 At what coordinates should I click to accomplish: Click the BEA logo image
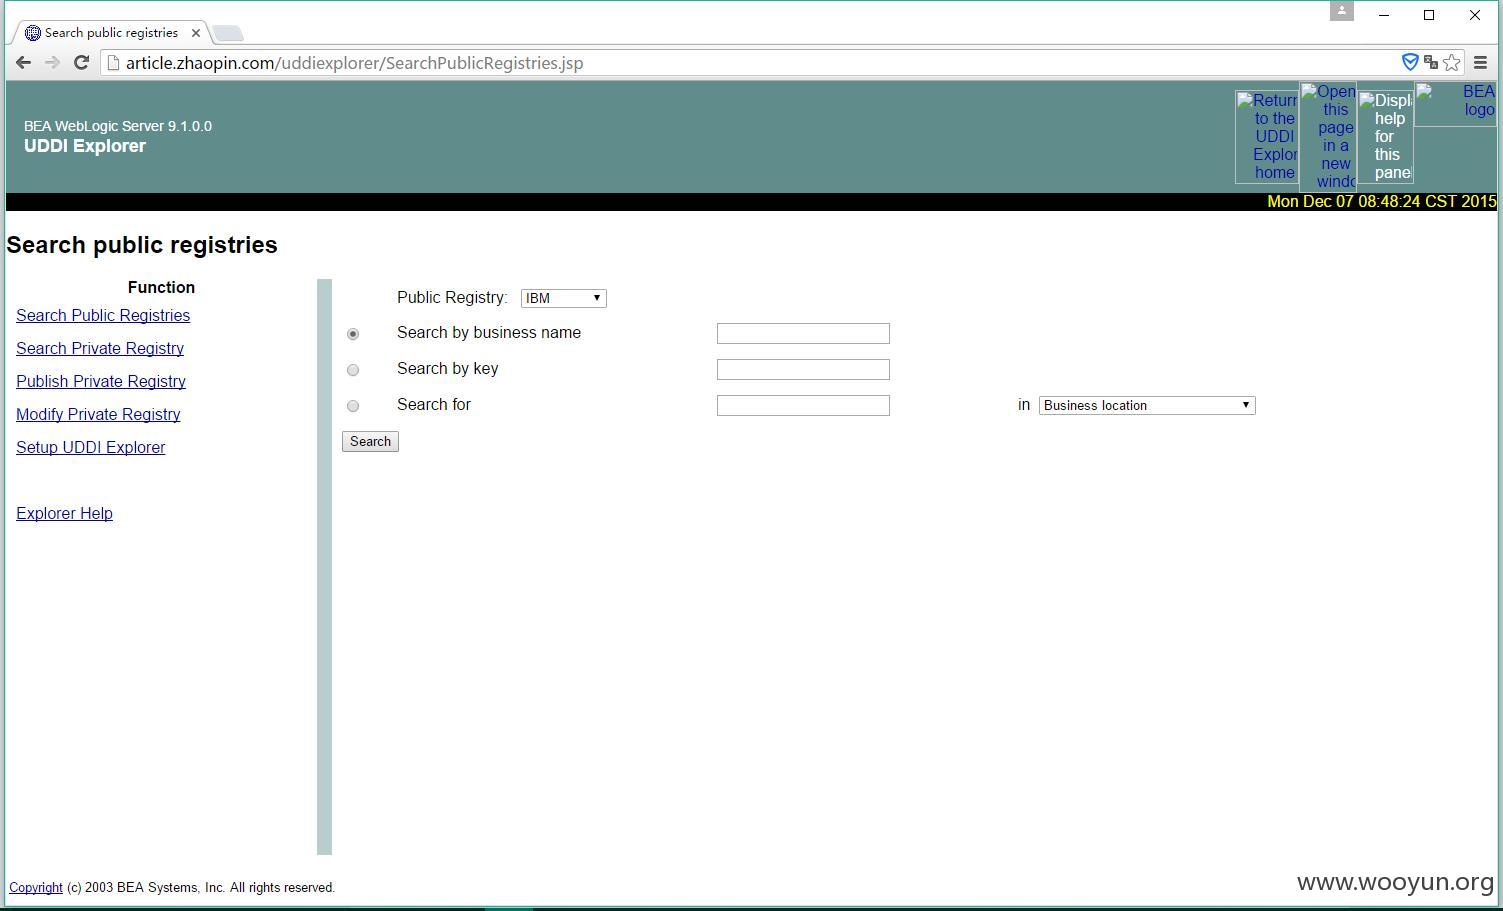[x=1456, y=104]
